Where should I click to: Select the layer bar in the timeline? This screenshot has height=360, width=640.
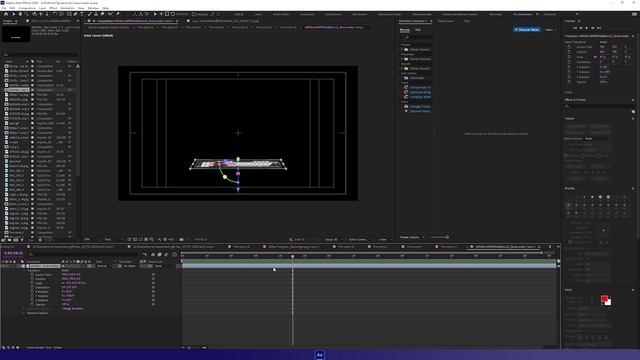click(369, 266)
